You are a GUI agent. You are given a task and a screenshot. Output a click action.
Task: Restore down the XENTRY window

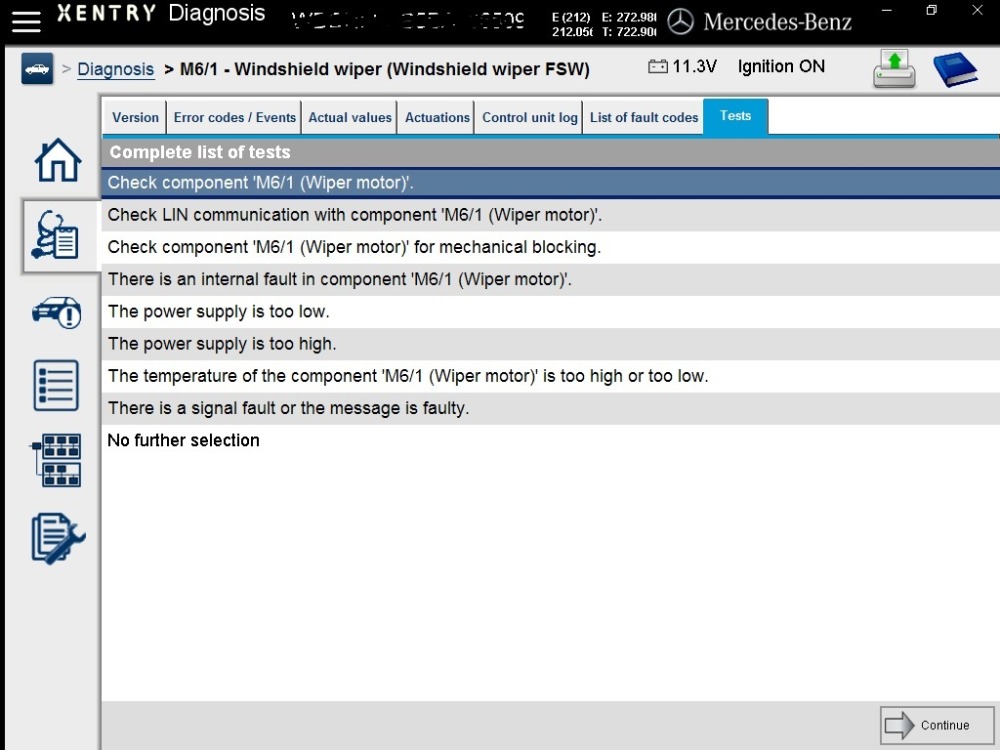(x=932, y=10)
